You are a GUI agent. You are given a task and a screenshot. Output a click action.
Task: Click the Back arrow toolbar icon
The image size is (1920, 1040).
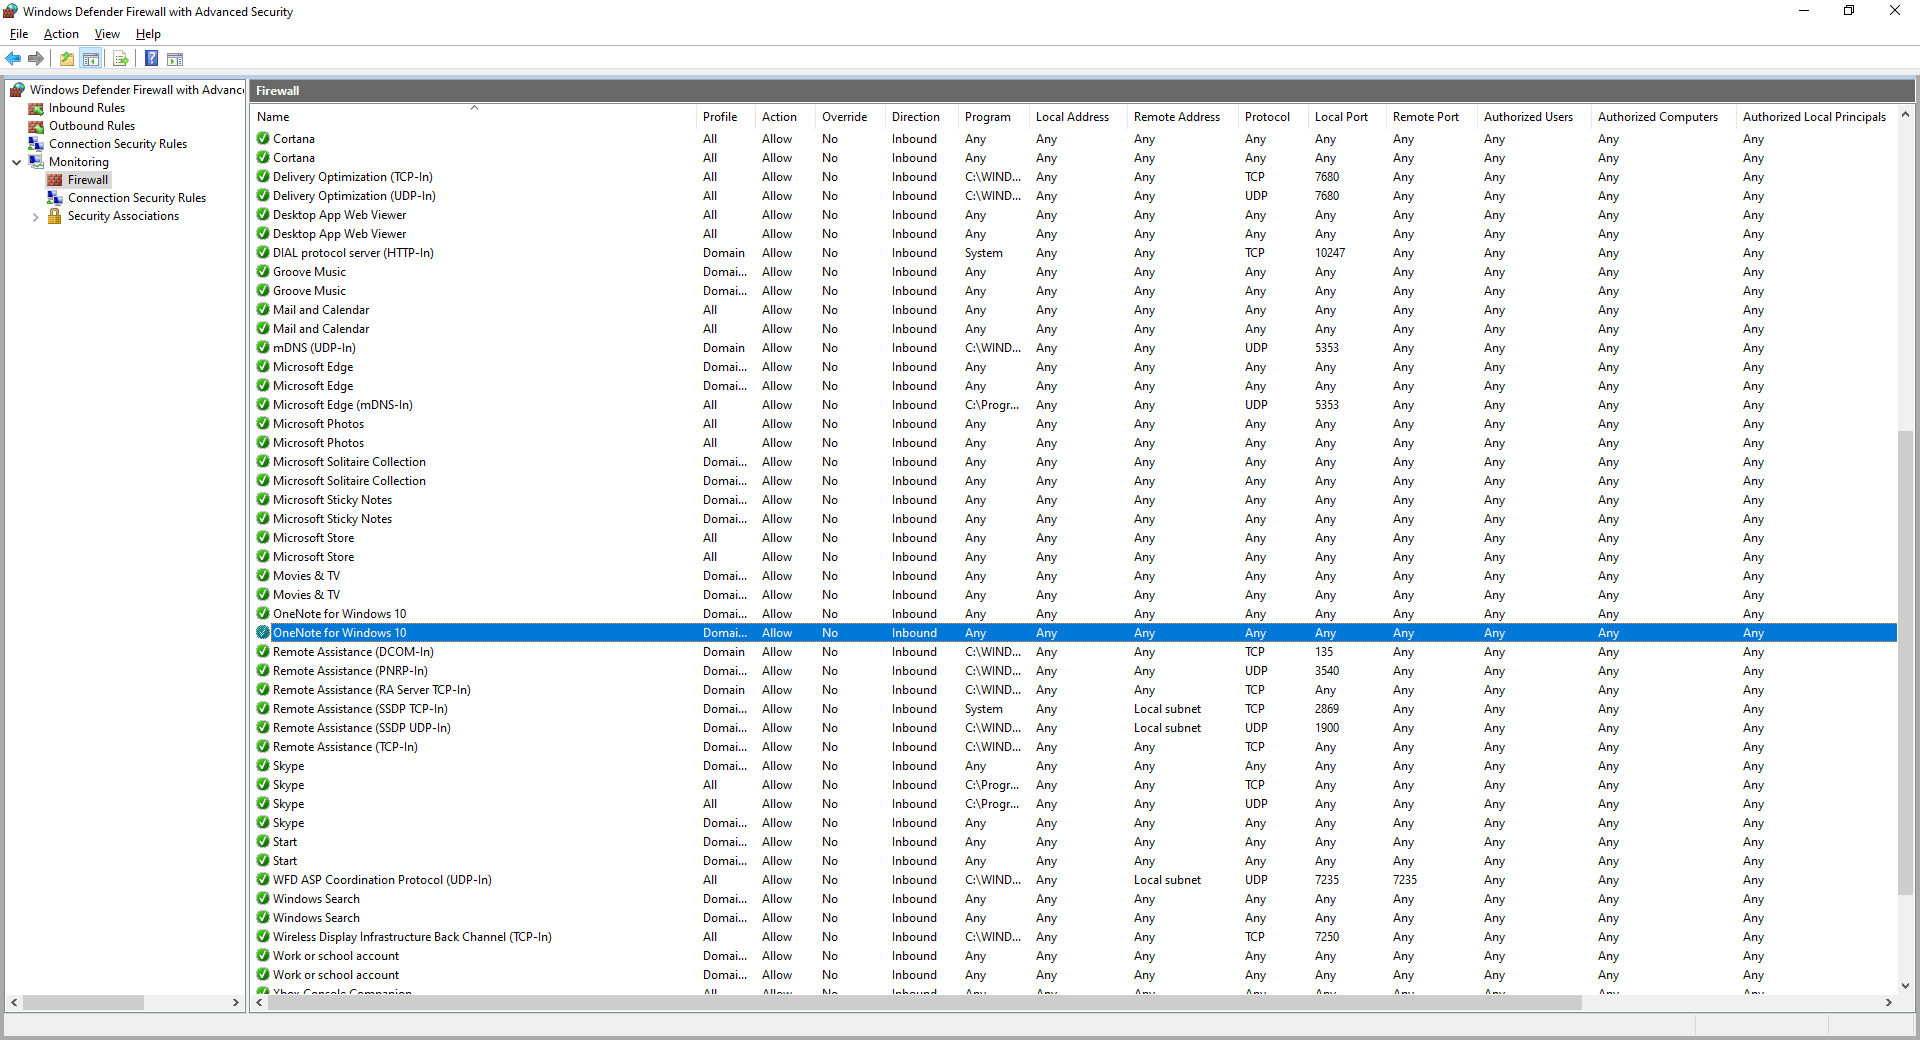pos(13,59)
